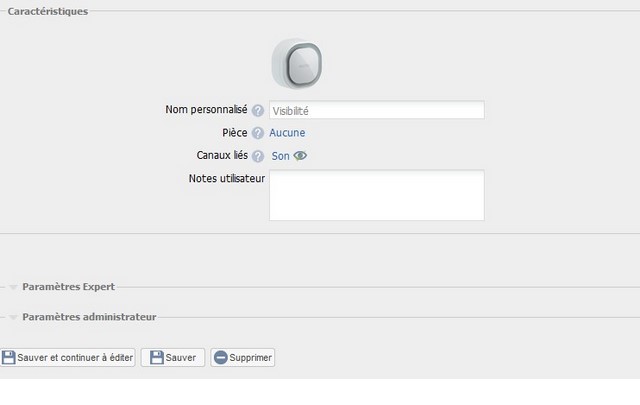Screen dimensions: 640x405
Task: Click the help icon beside Nom personnalisé
Action: point(258,111)
